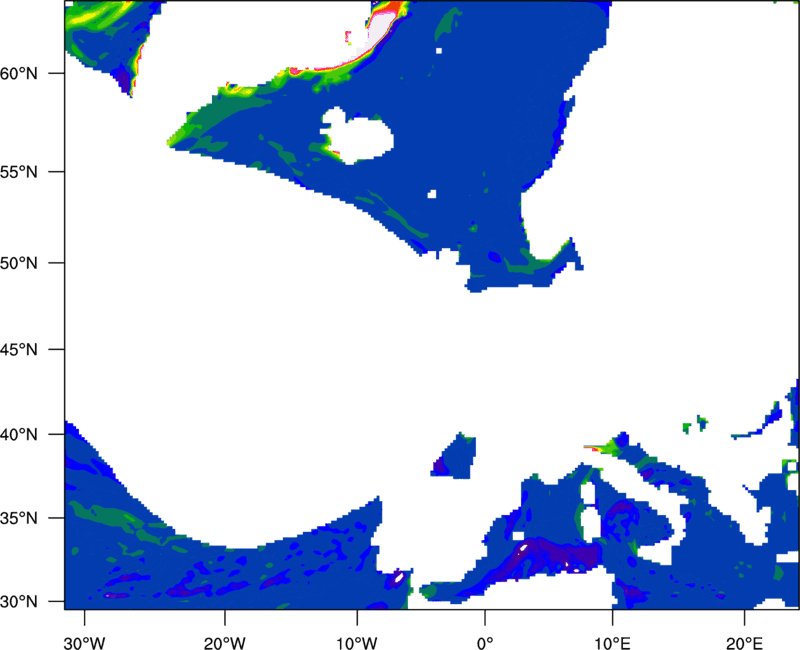Click the 50°N latitude label
Screen dimensions: 800x650
[19, 264]
